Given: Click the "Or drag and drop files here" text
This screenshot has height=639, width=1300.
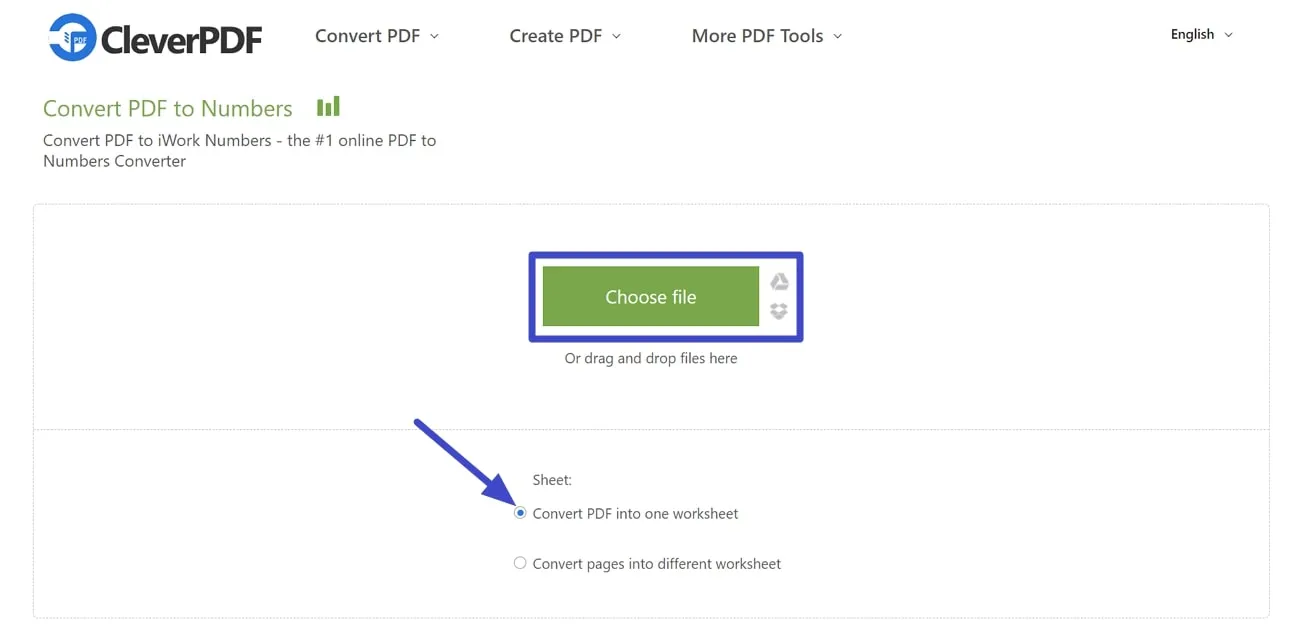Looking at the screenshot, I should coord(650,357).
